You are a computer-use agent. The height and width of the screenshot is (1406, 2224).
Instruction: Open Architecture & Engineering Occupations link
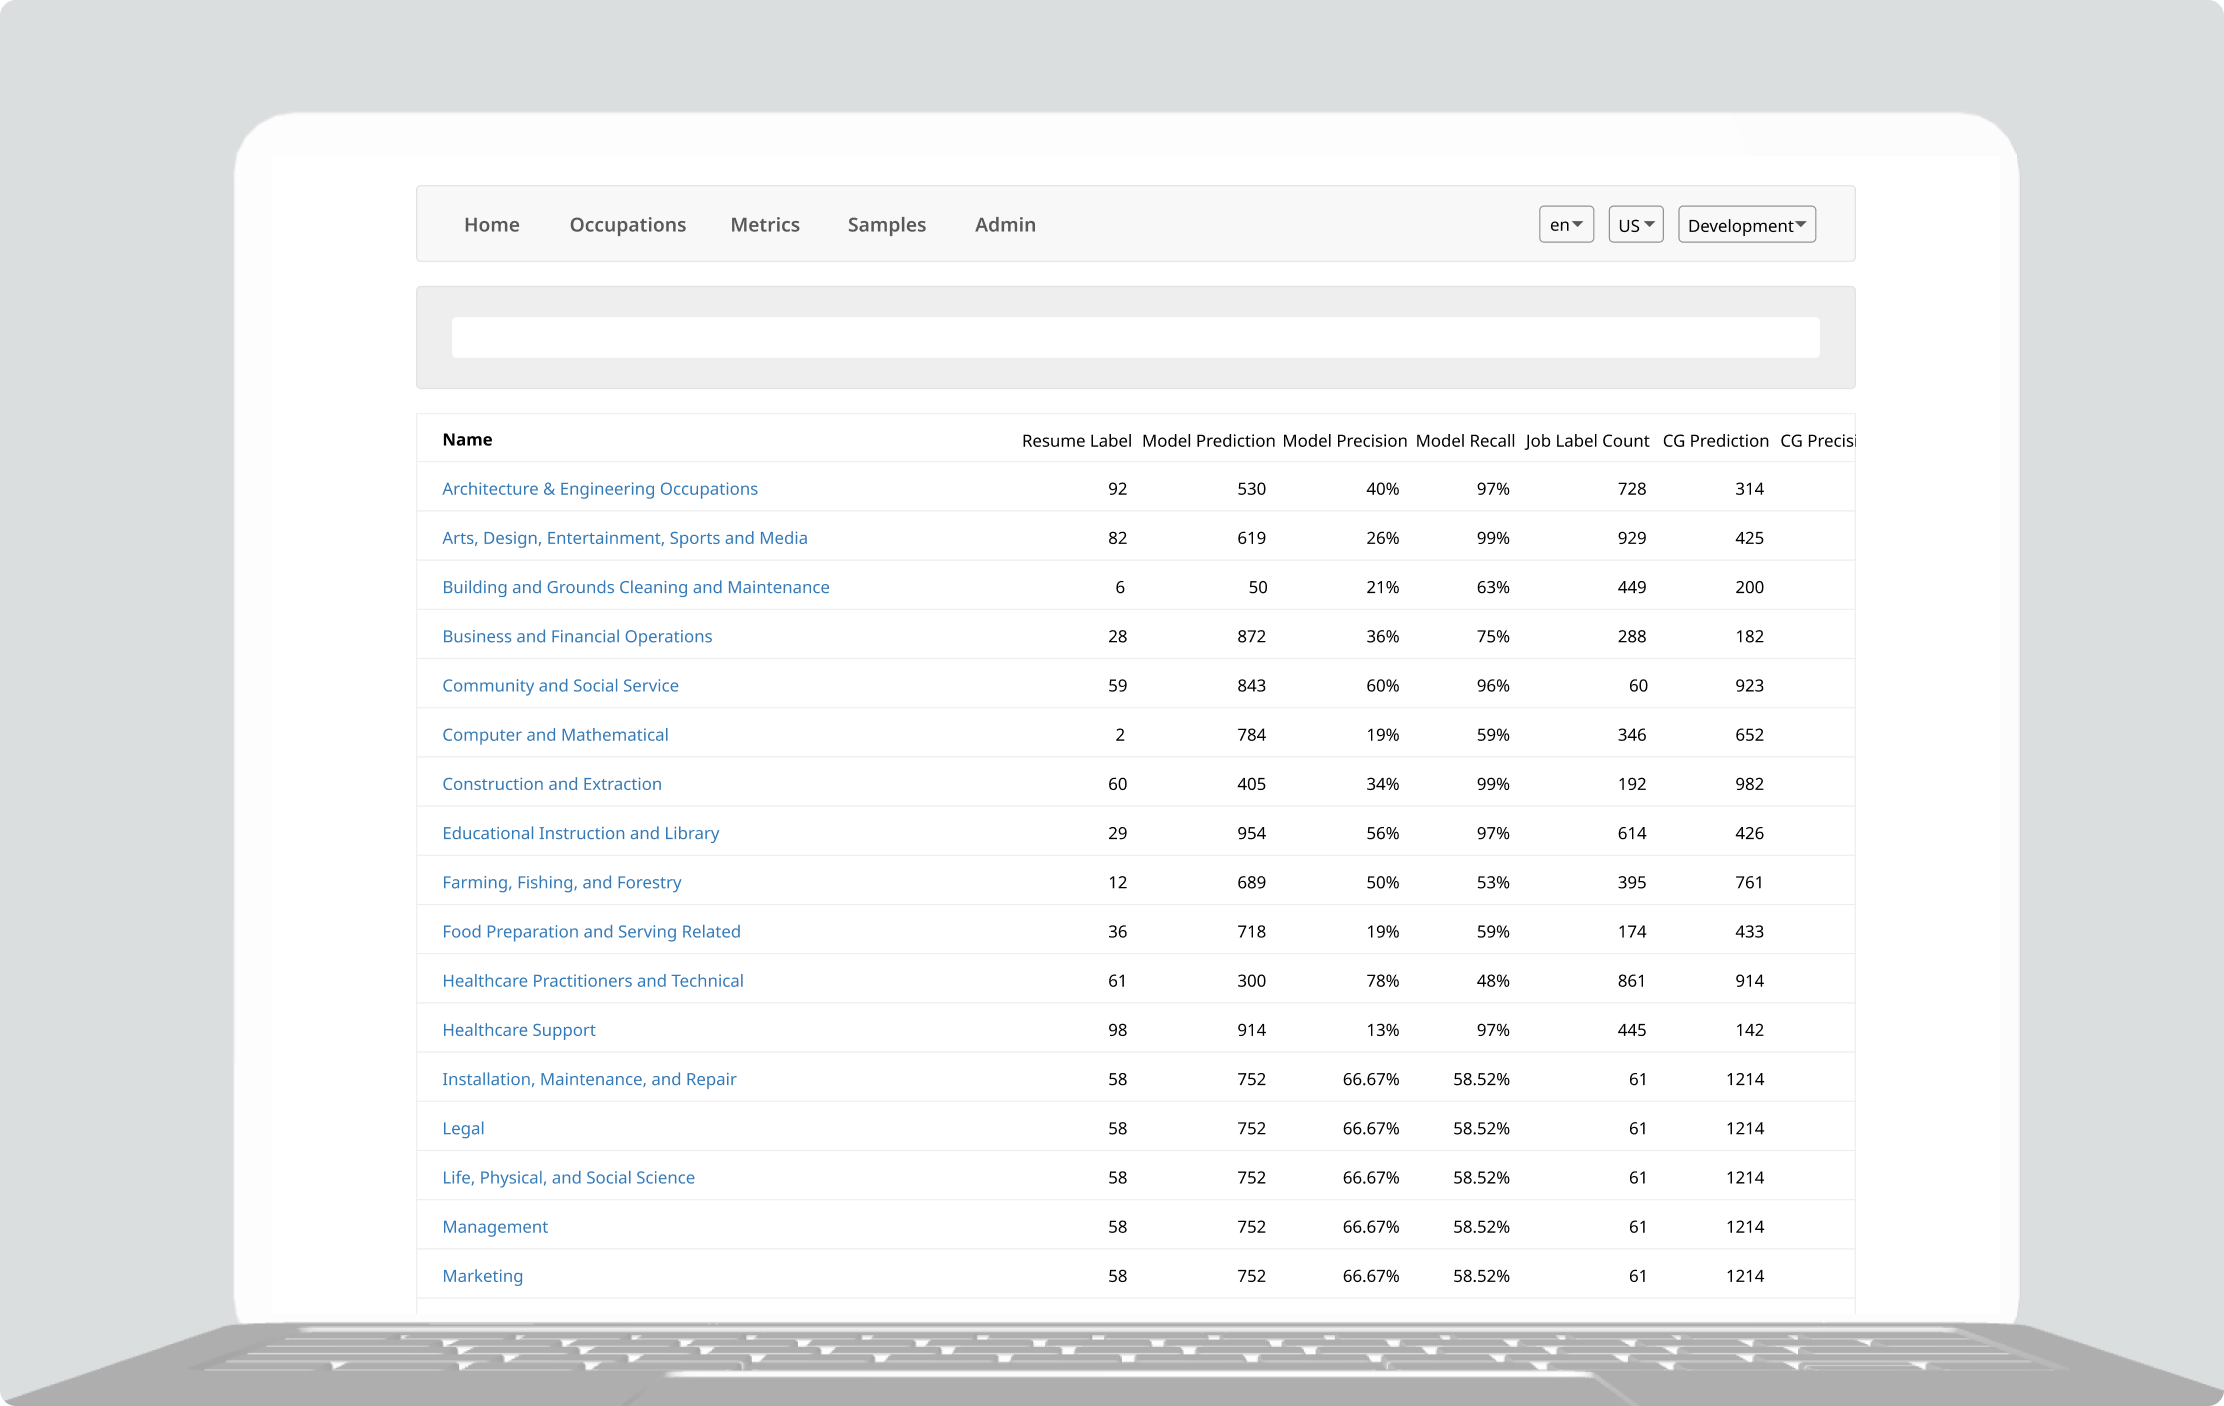(x=599, y=489)
